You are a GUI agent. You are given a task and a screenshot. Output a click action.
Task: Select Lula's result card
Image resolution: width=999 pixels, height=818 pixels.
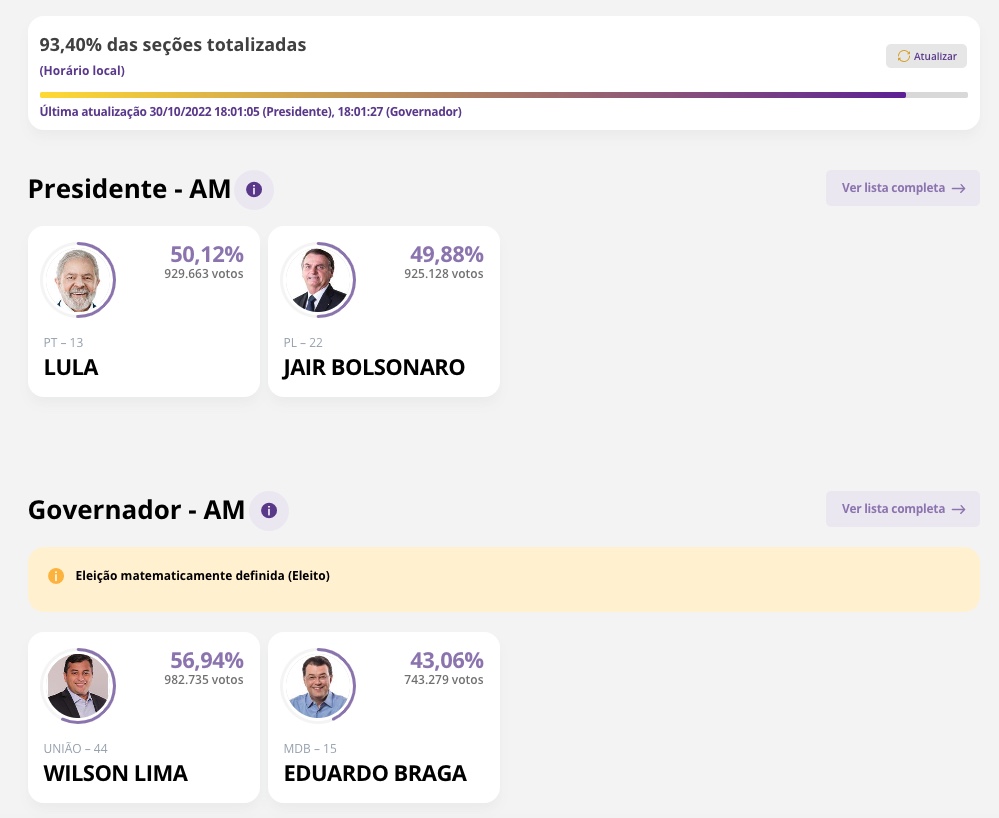144,311
